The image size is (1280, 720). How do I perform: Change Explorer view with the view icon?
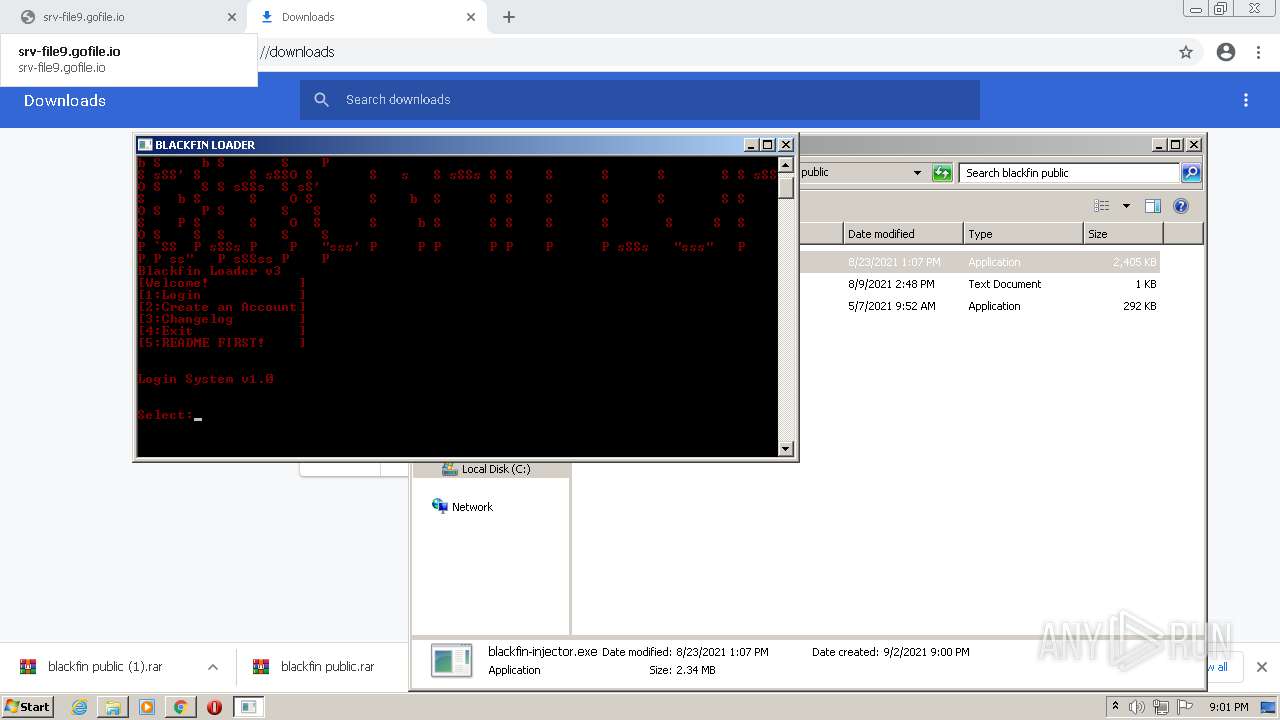coord(1102,206)
